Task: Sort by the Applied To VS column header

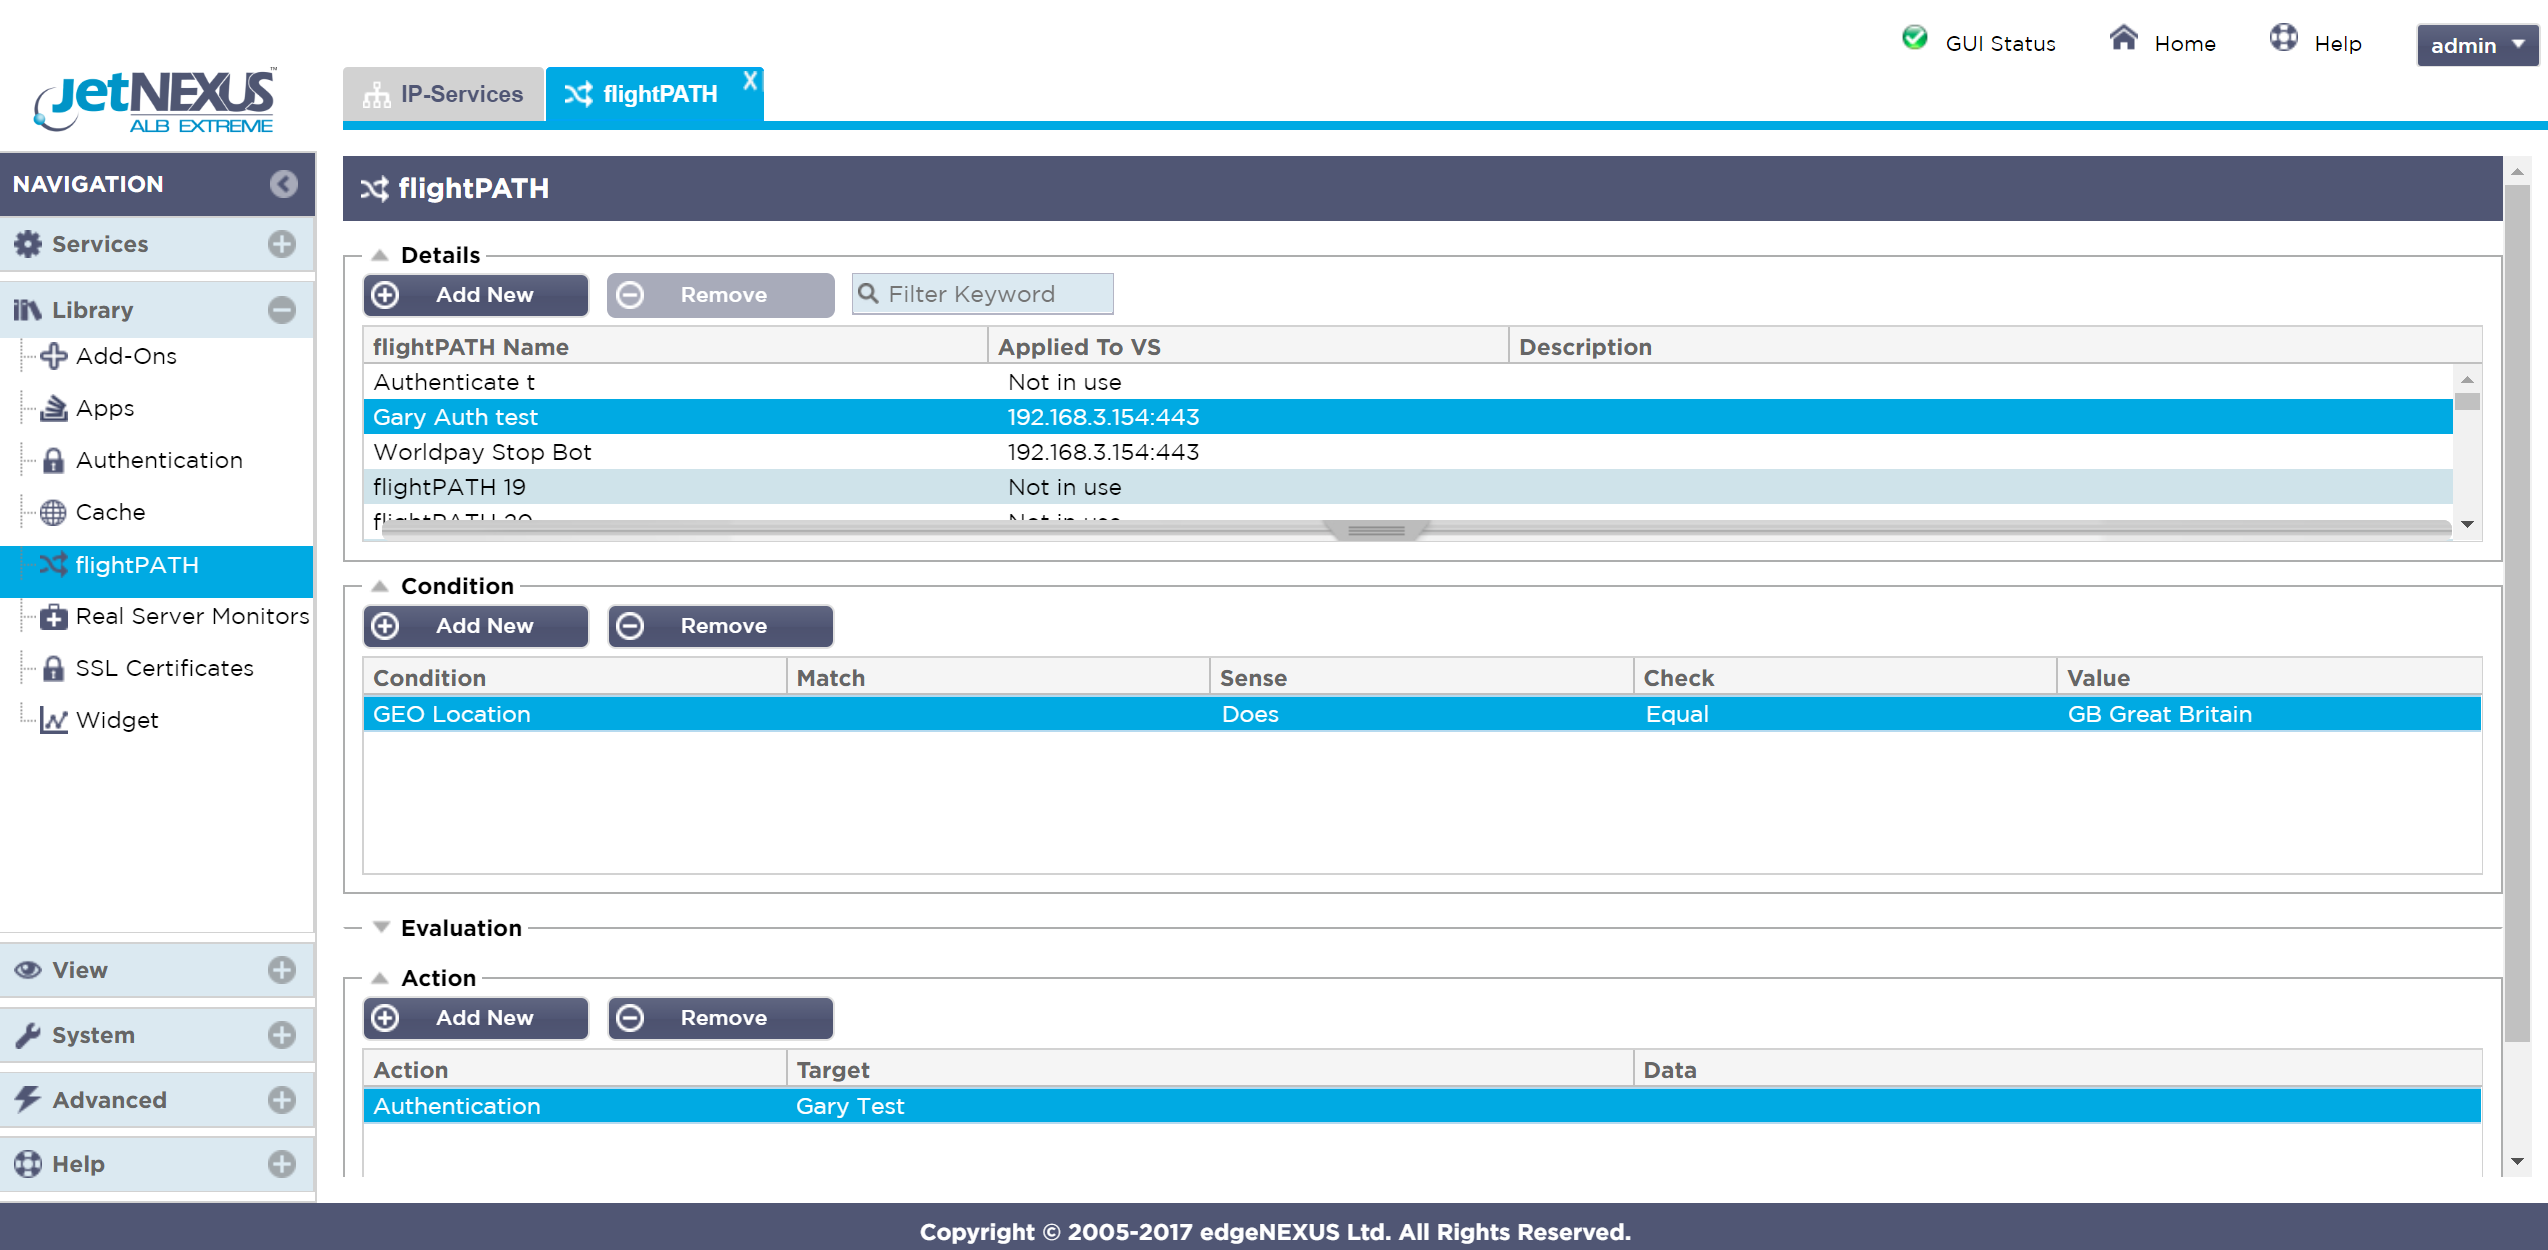Action: [1247, 347]
